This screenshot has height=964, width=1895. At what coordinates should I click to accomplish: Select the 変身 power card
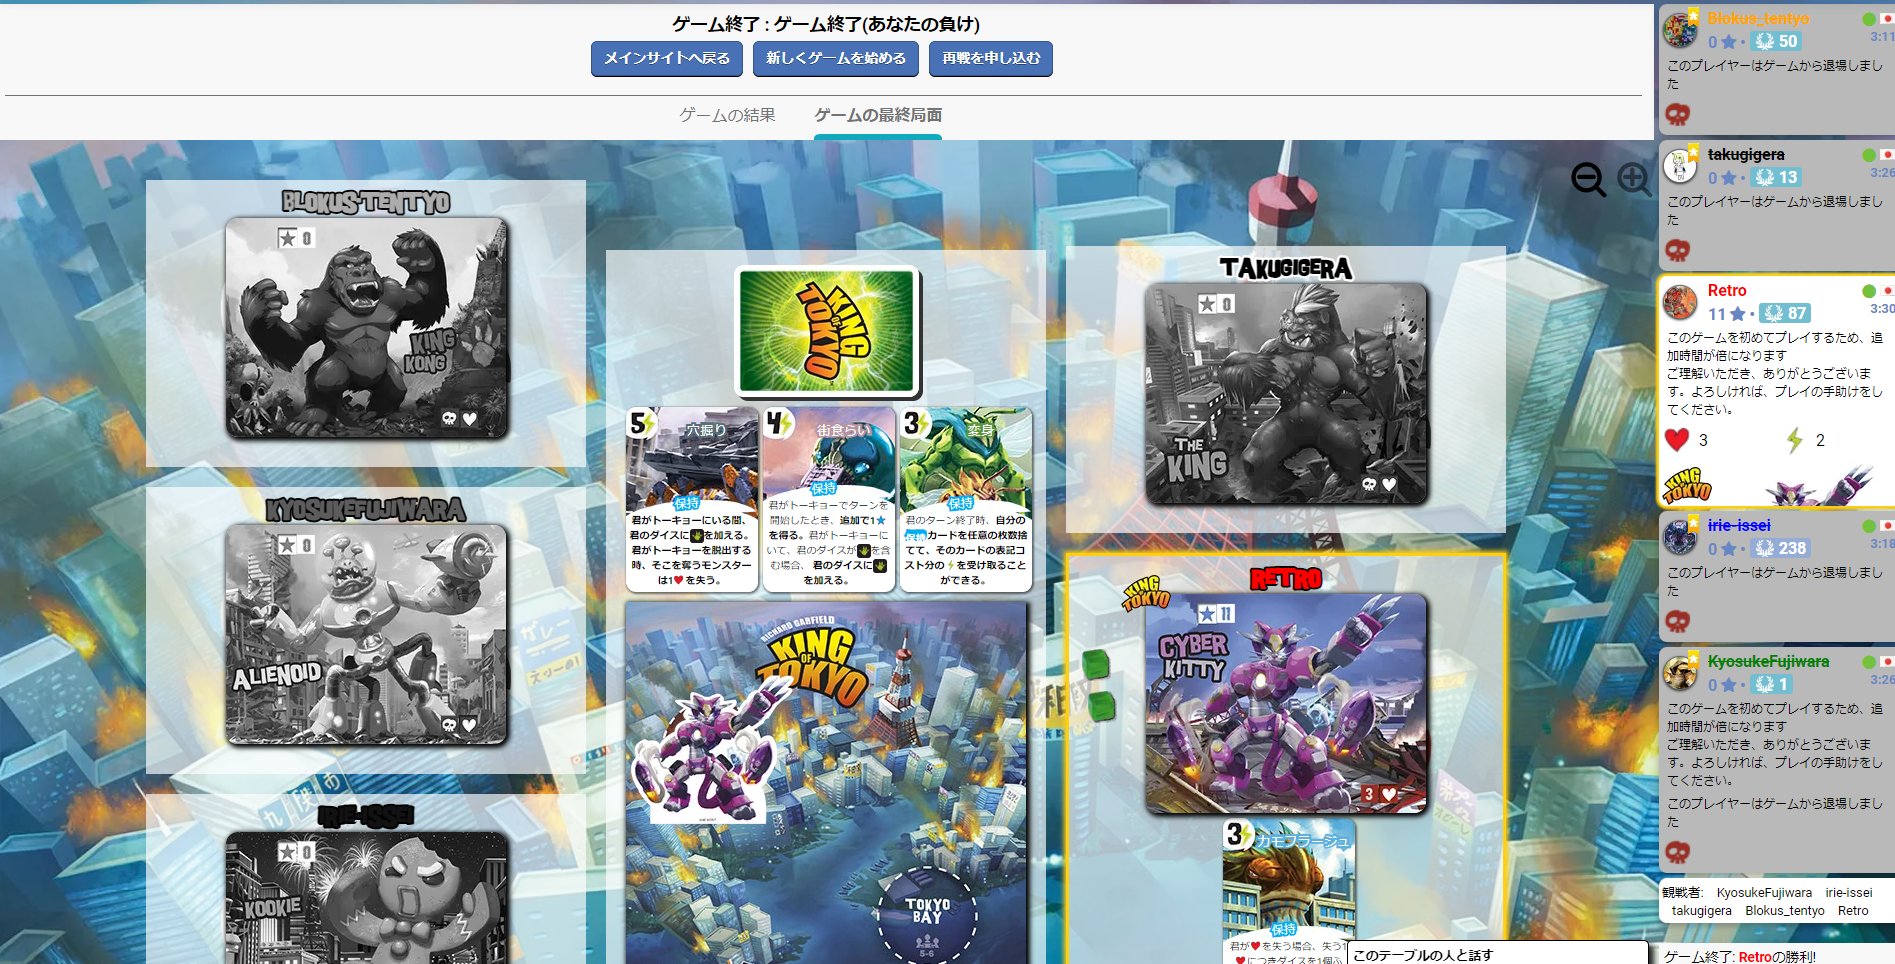(x=965, y=498)
